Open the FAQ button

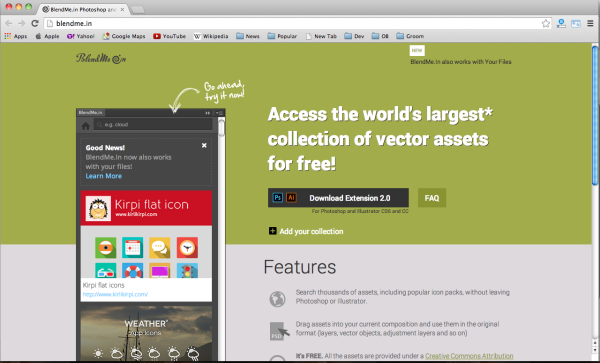pyautogui.click(x=432, y=198)
